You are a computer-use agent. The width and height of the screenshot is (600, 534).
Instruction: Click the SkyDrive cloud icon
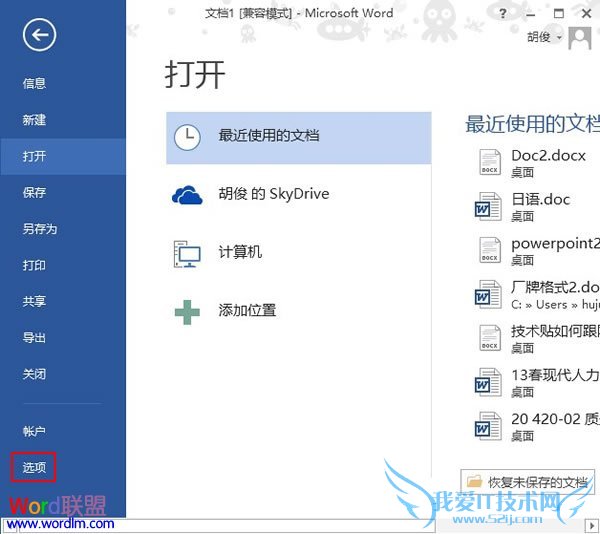coord(187,195)
